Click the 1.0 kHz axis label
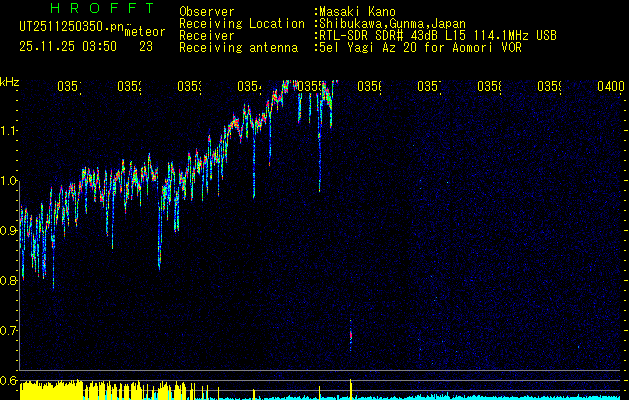 [8, 181]
